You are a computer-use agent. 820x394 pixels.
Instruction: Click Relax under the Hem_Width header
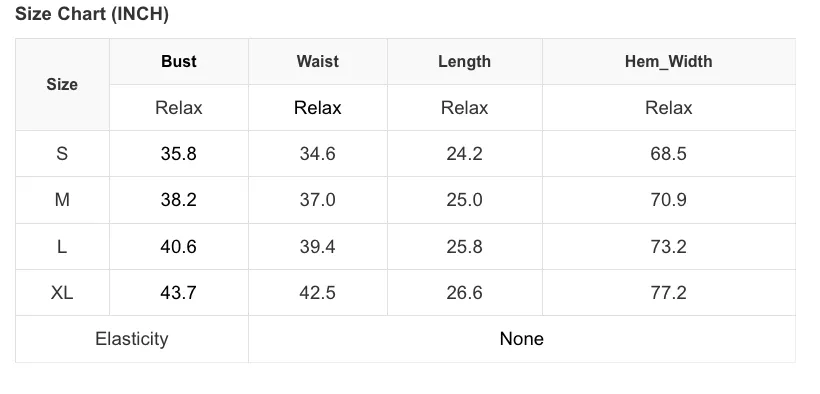668,108
